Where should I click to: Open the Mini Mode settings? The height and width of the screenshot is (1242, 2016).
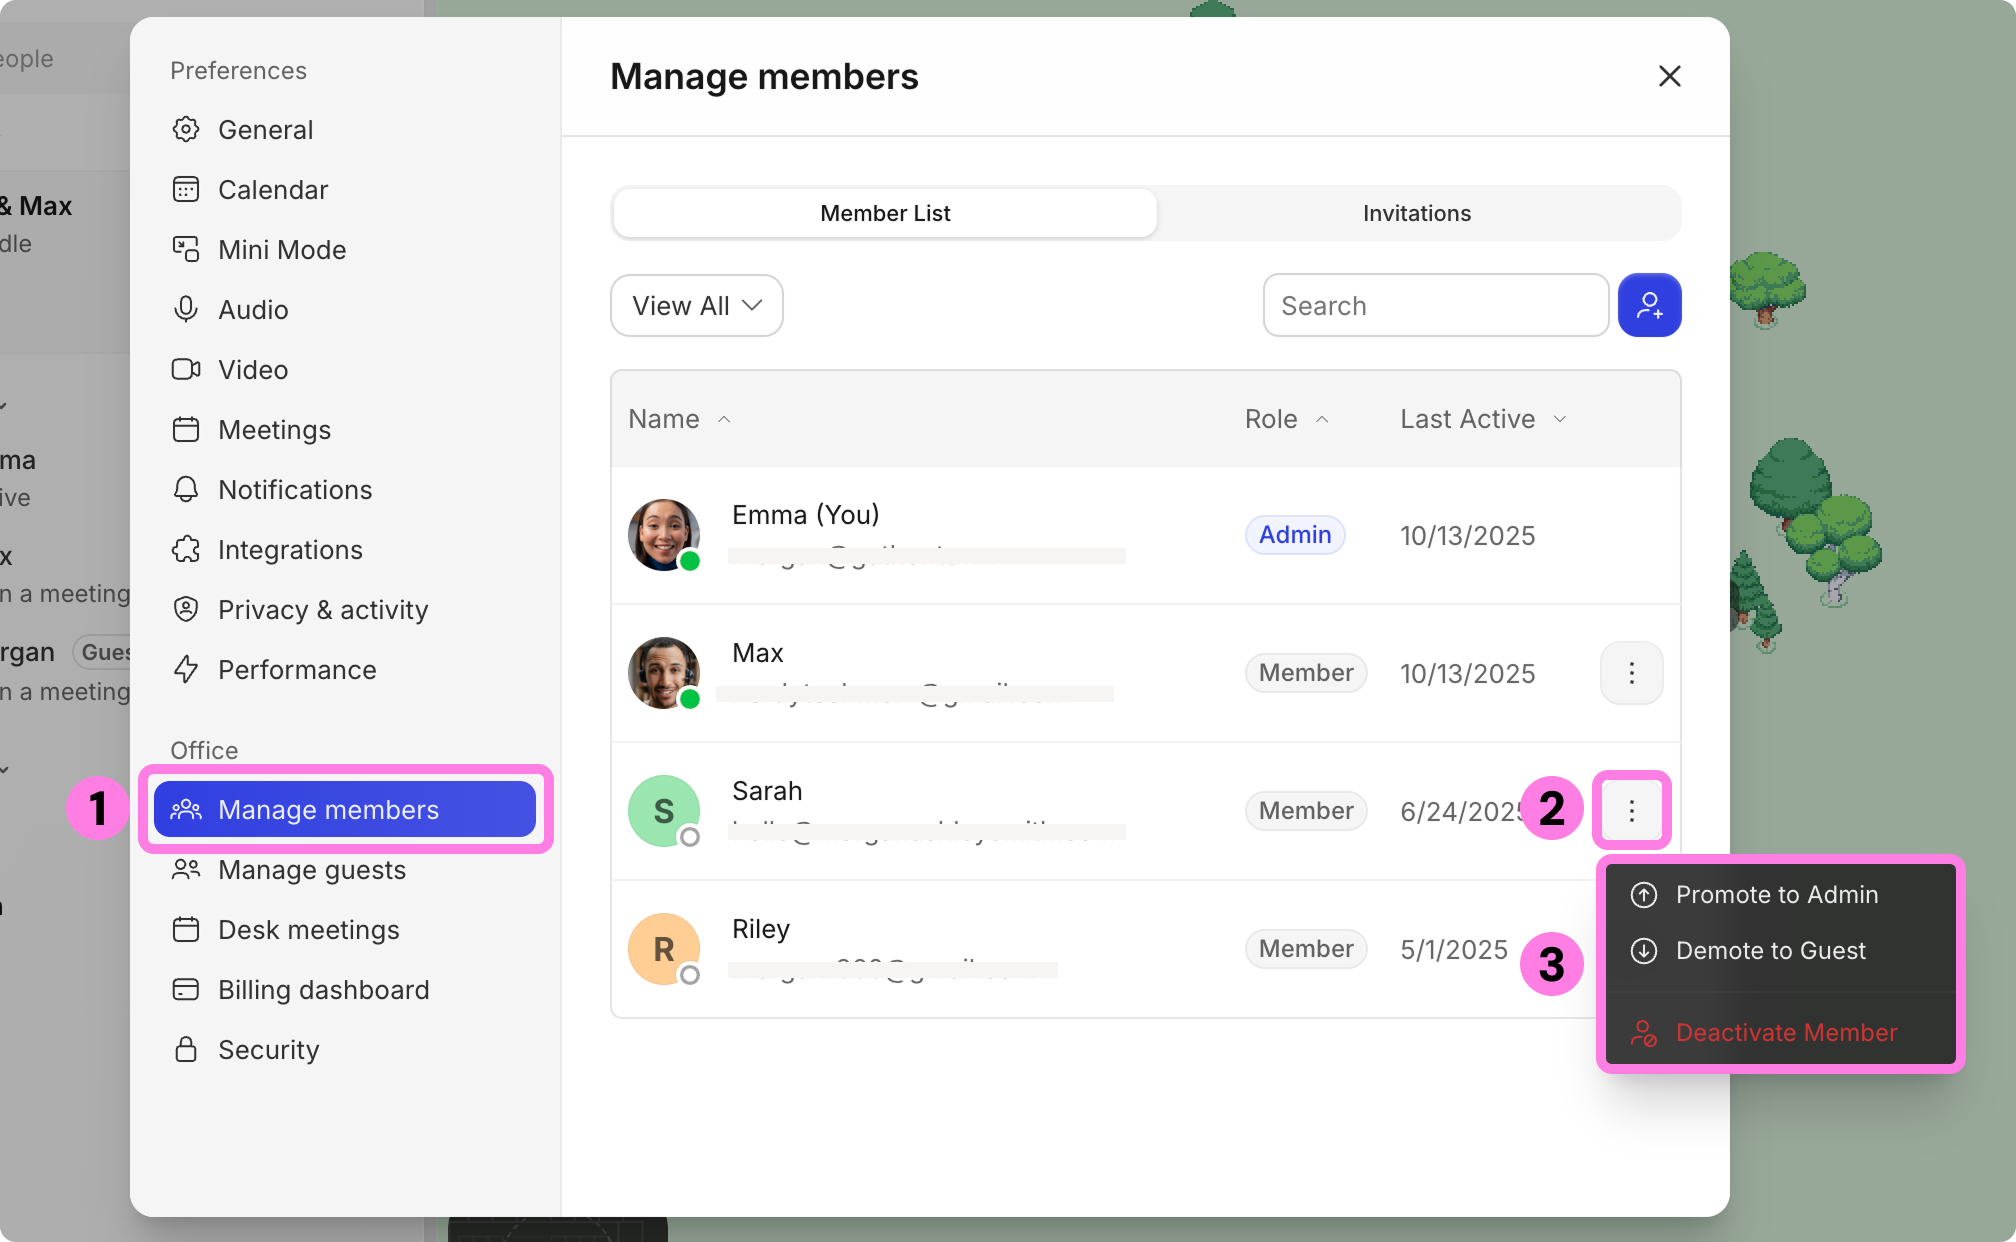[x=345, y=250]
